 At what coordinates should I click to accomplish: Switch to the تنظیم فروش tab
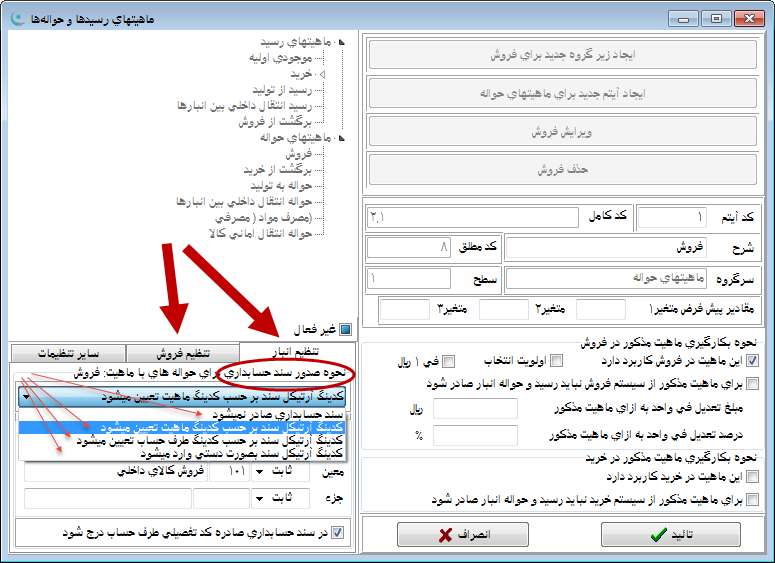183,354
